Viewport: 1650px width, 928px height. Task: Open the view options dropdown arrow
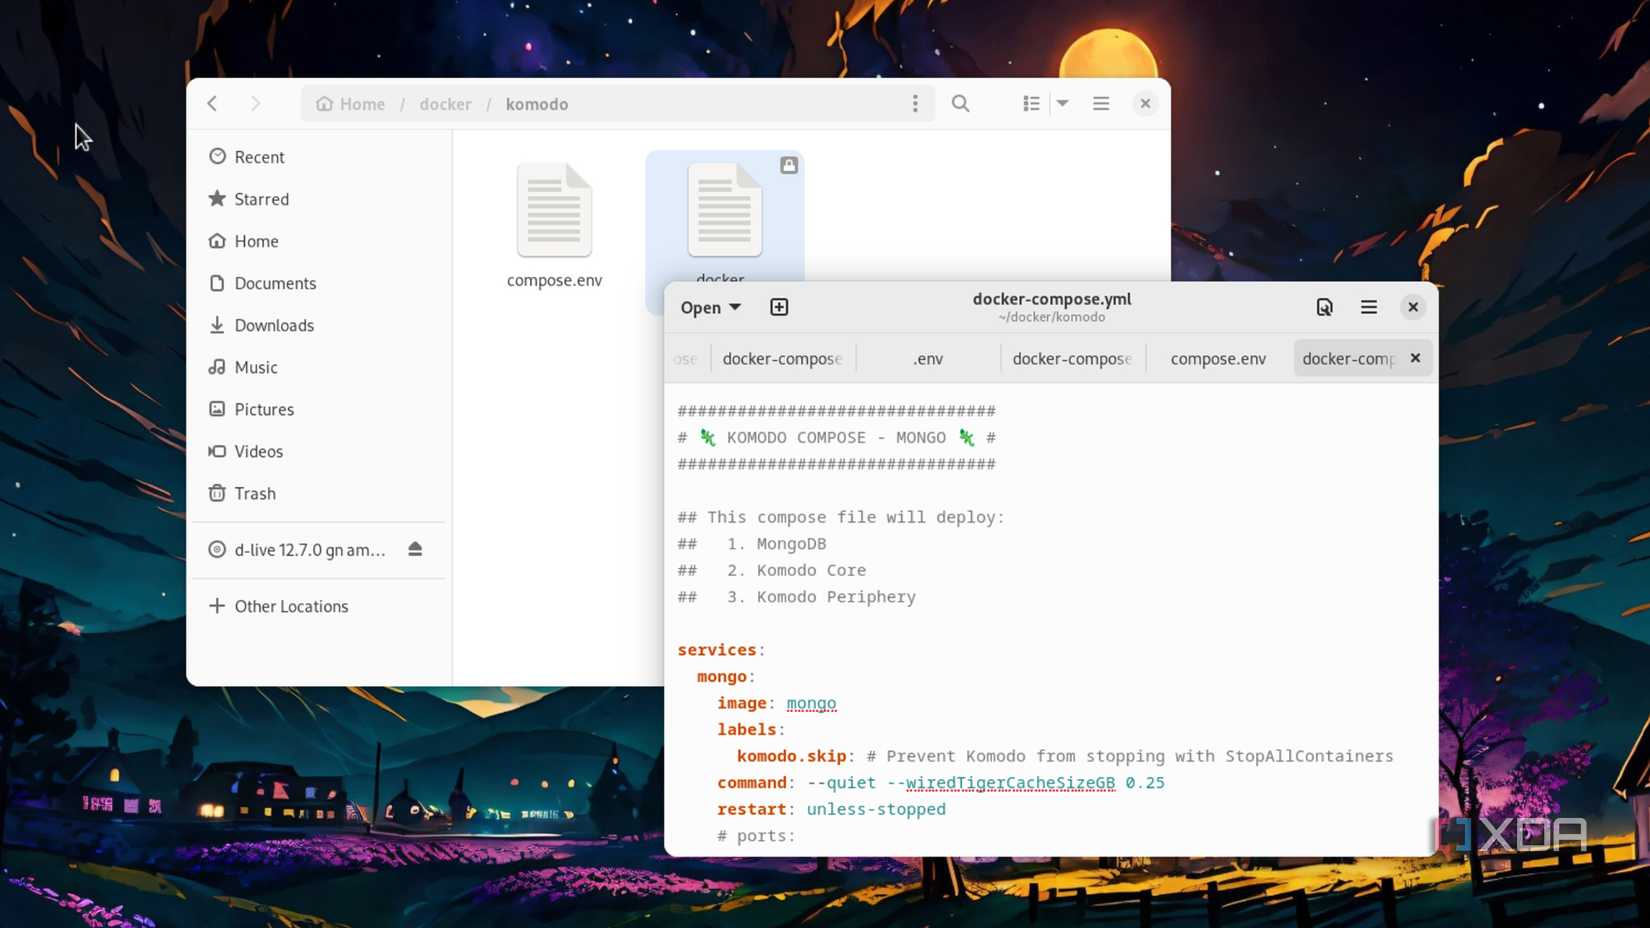point(1061,103)
